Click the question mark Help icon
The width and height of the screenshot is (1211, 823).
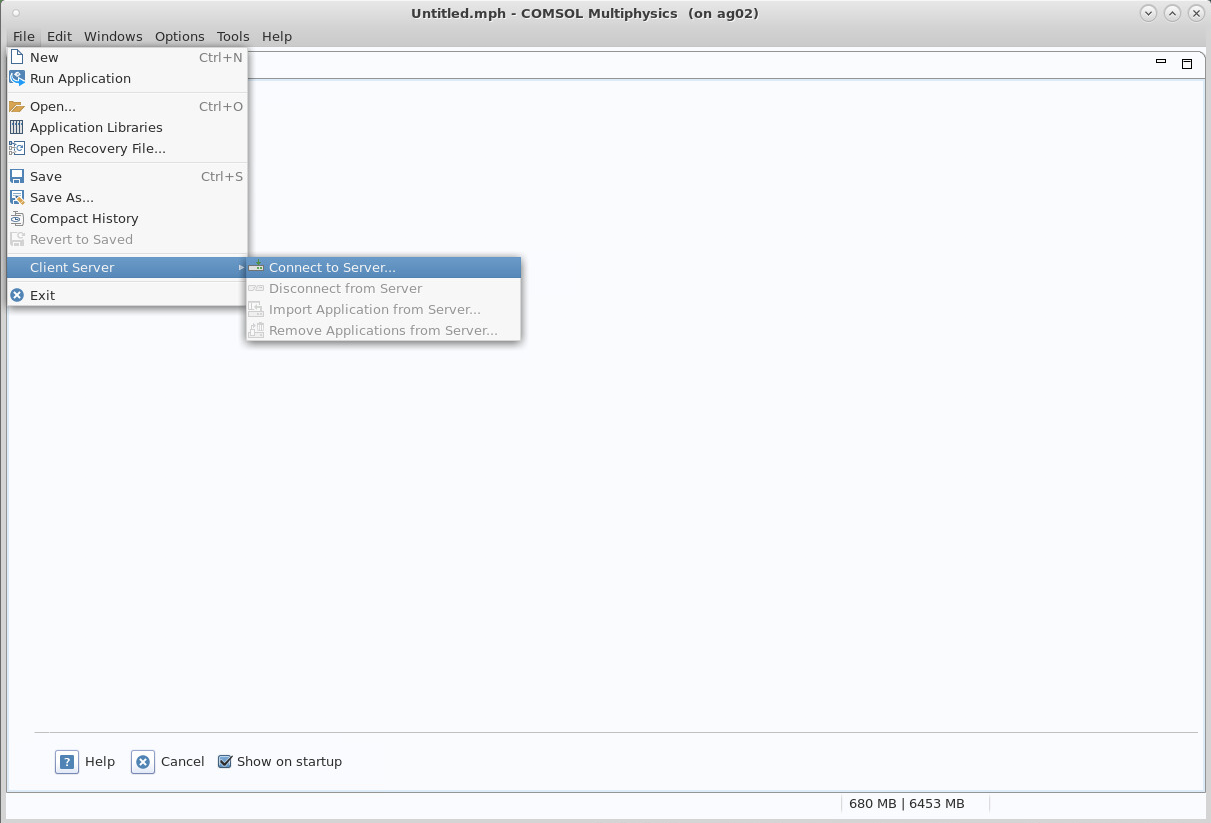coord(66,762)
